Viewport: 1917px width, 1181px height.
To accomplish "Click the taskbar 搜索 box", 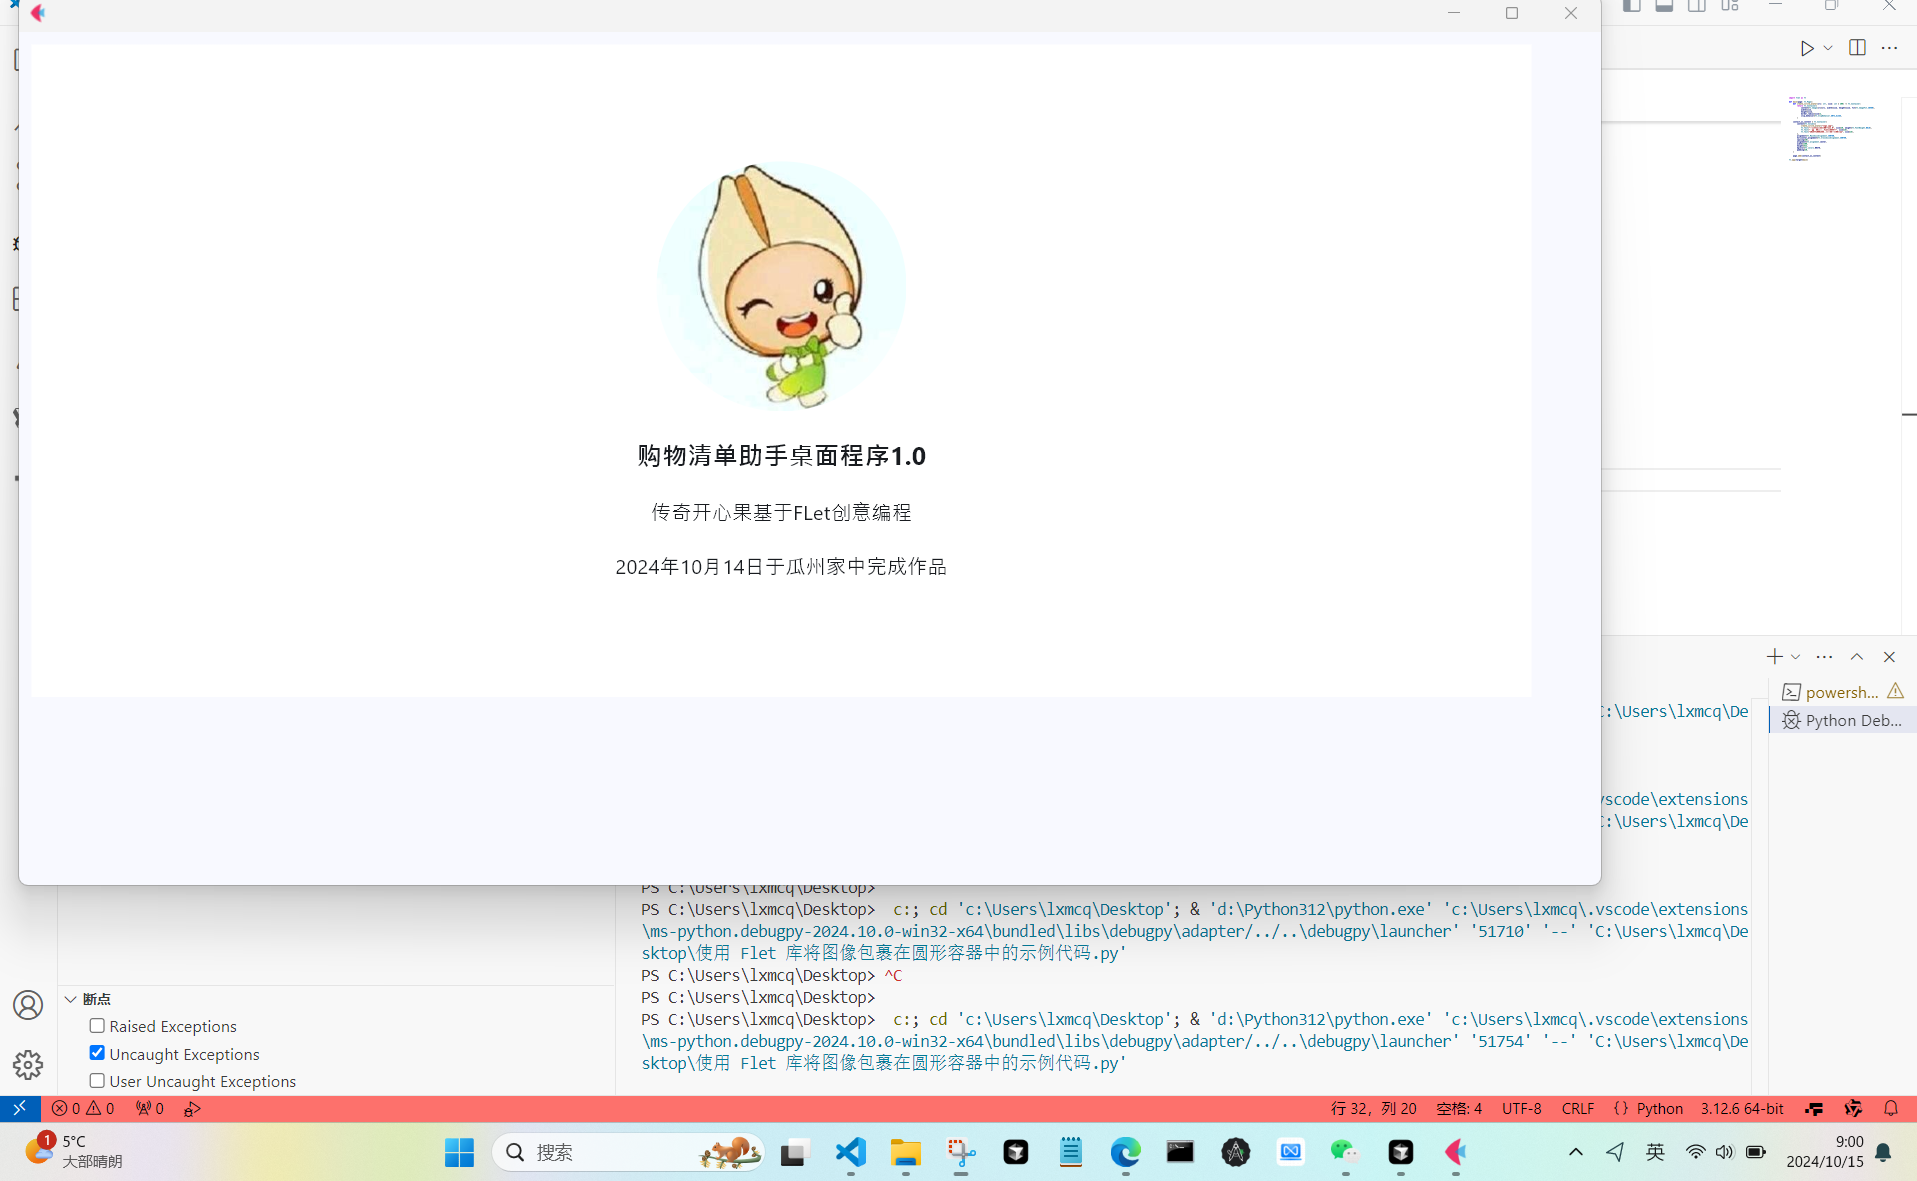I will point(628,1152).
